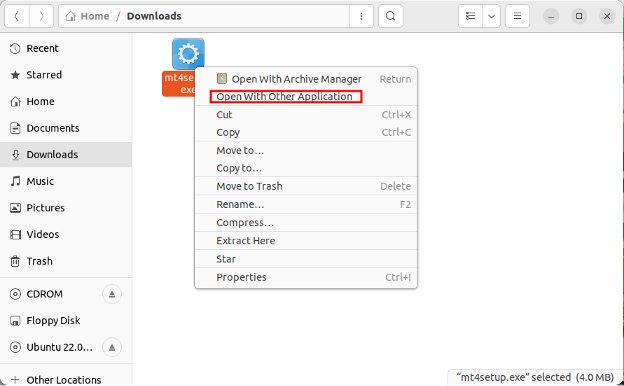
Task: Go to Home in the sidebar
Action: [66, 101]
